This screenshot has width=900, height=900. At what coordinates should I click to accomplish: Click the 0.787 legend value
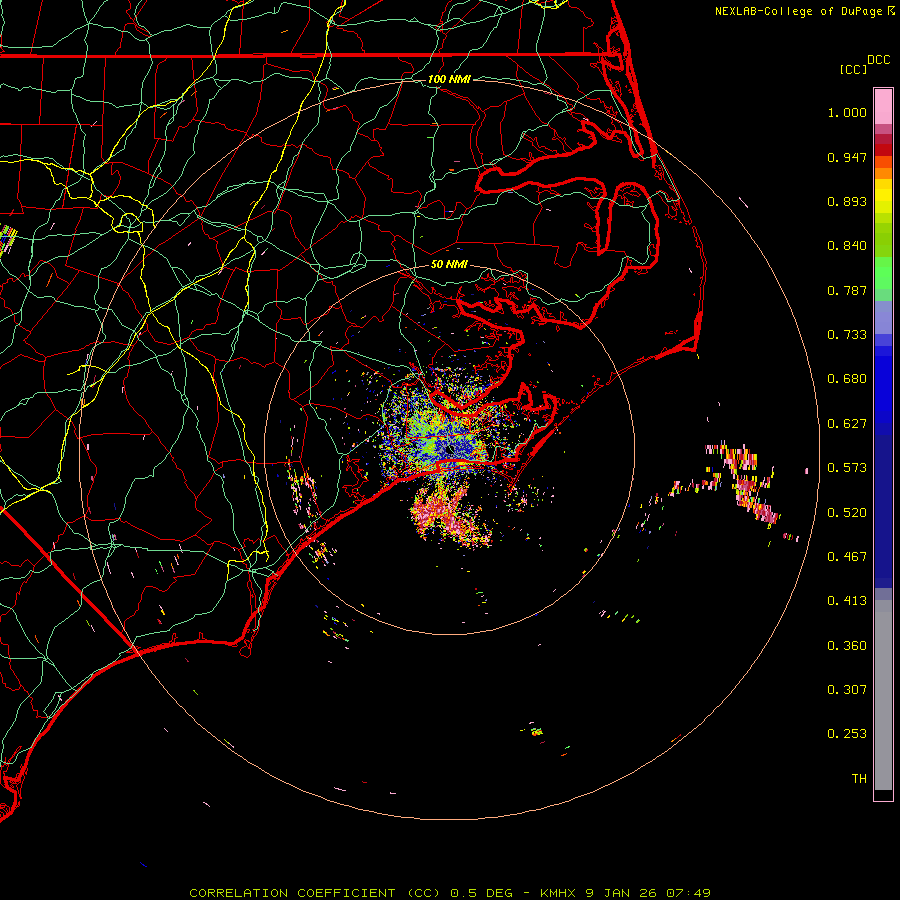click(847, 290)
